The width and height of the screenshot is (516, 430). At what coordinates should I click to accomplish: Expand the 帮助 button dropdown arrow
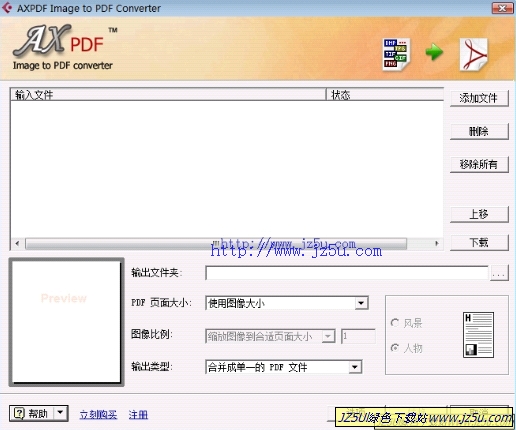60,413
